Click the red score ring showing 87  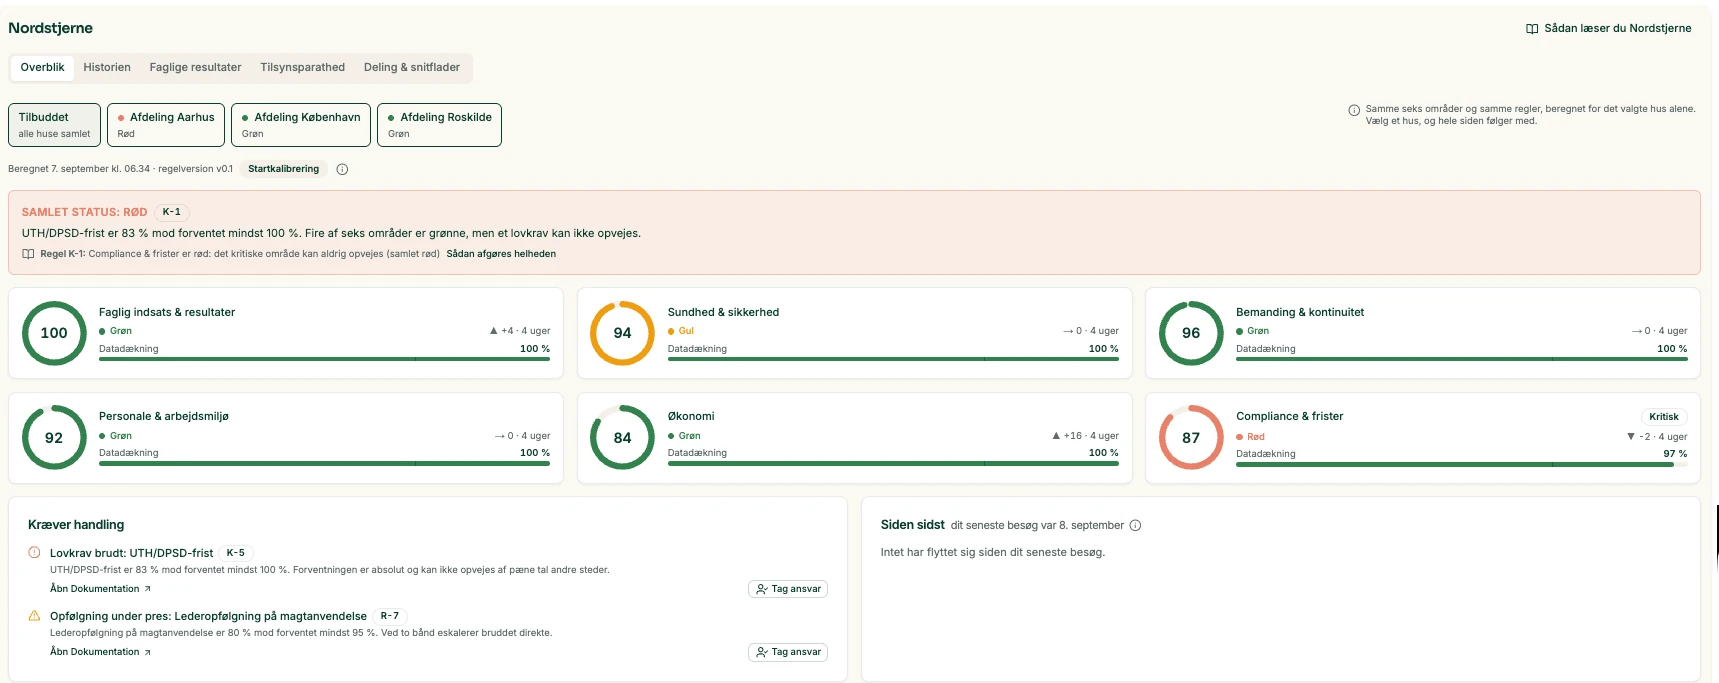tap(1191, 437)
